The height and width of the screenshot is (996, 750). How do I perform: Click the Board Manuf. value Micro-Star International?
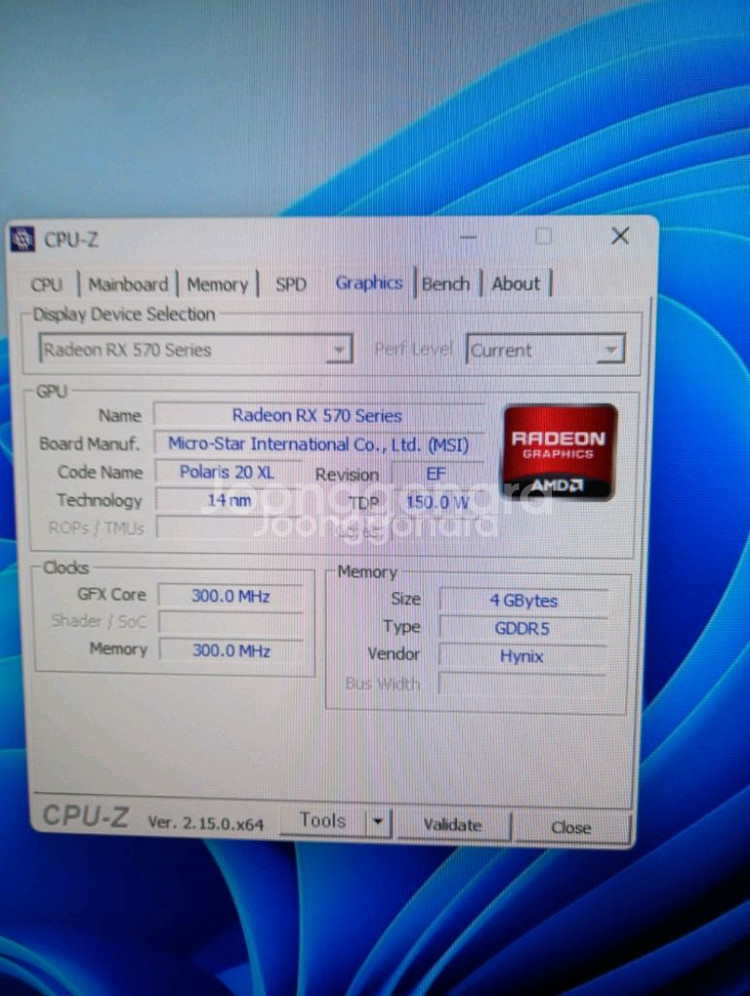318,444
